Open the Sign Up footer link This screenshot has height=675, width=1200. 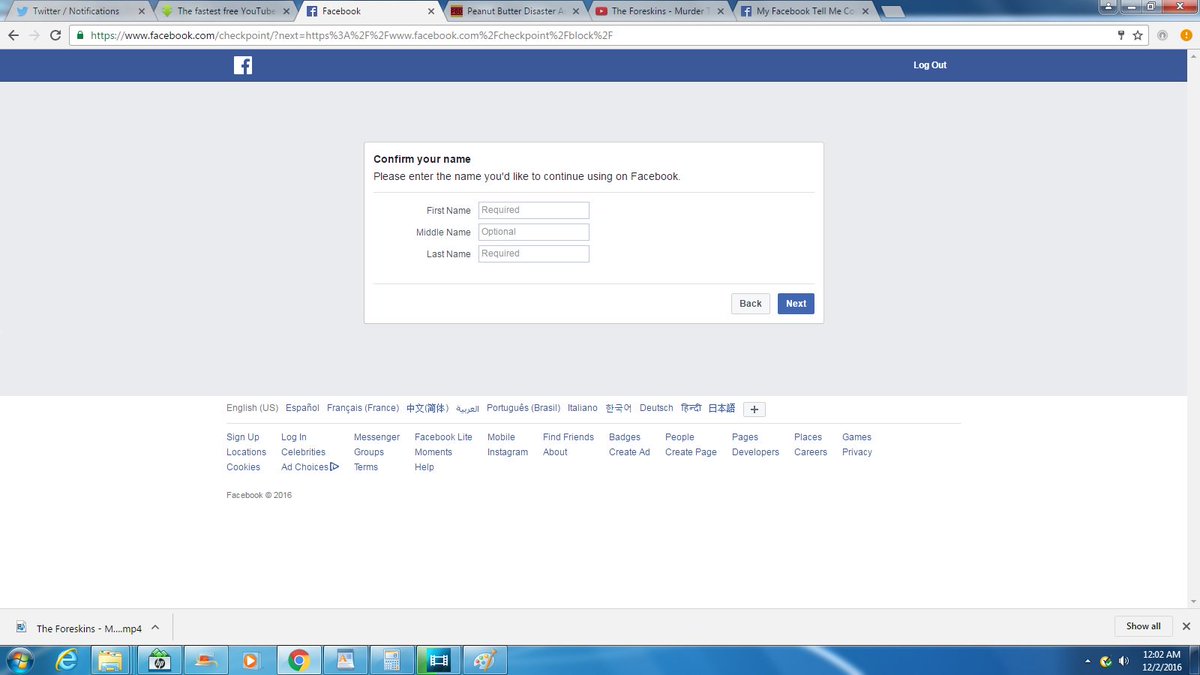tap(243, 437)
